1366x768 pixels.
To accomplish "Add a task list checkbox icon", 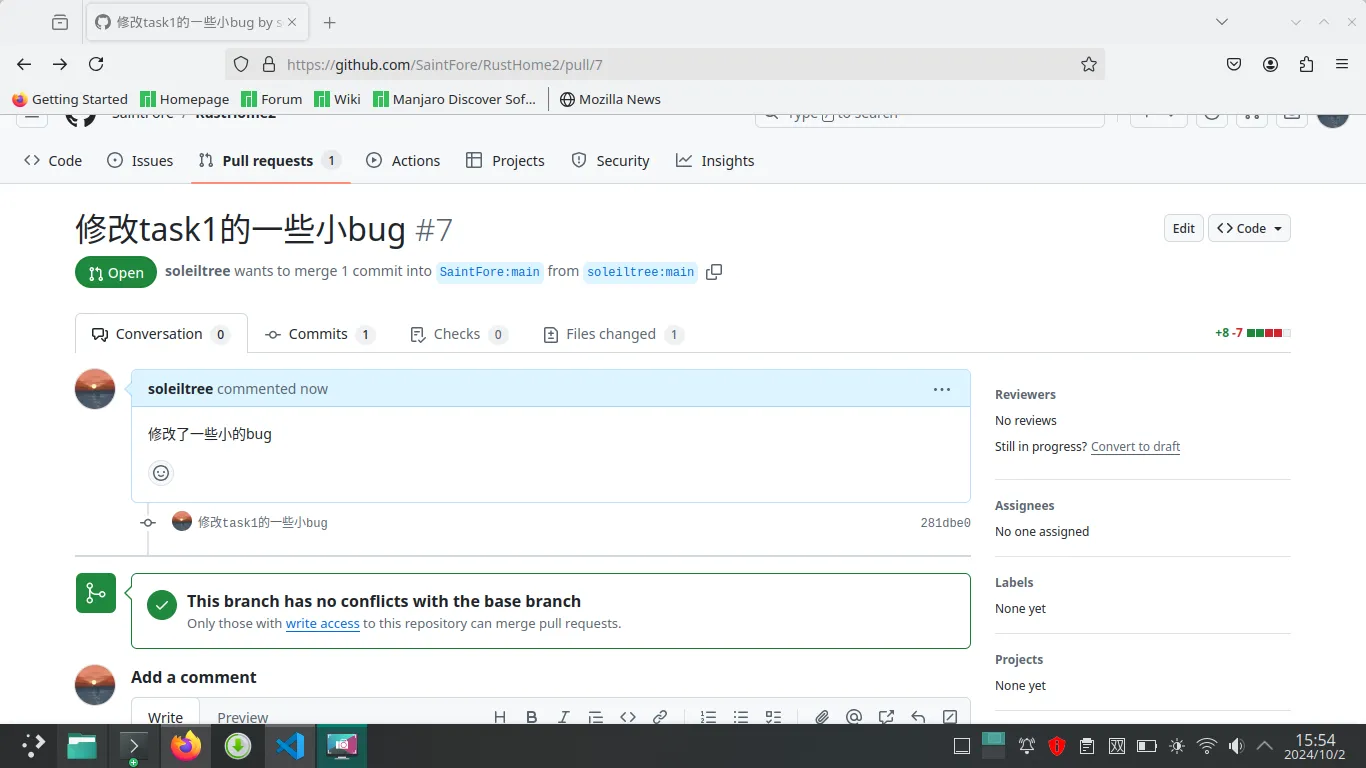I will pos(773,717).
